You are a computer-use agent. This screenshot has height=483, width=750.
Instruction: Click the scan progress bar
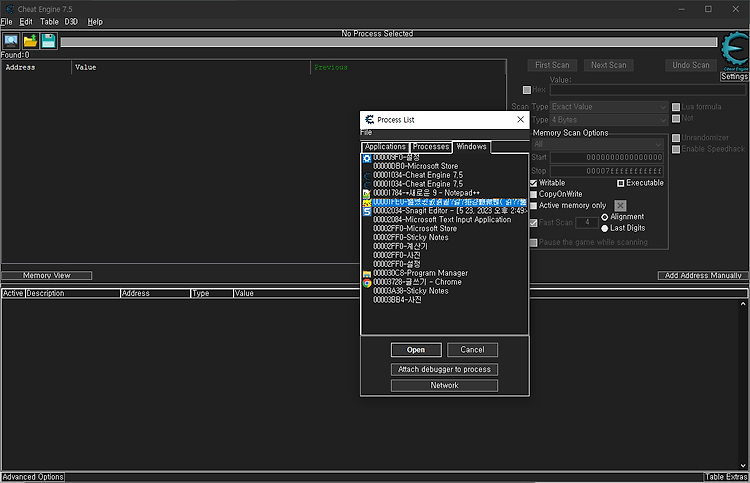point(389,43)
